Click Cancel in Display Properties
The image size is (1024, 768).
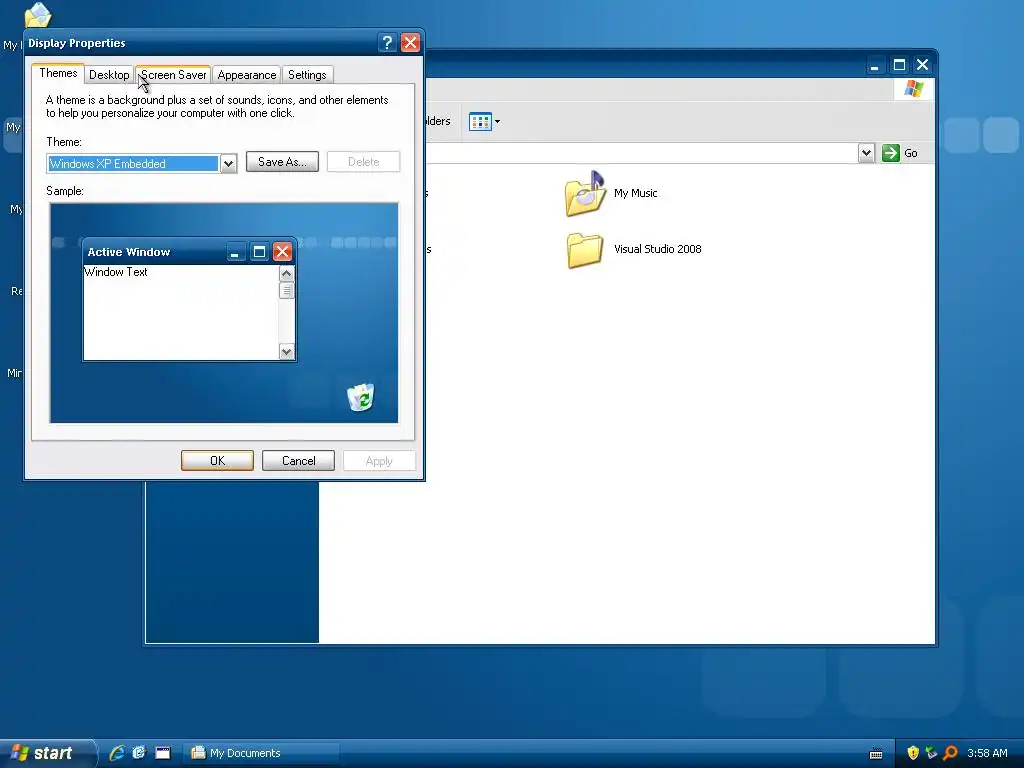pyautogui.click(x=298, y=460)
